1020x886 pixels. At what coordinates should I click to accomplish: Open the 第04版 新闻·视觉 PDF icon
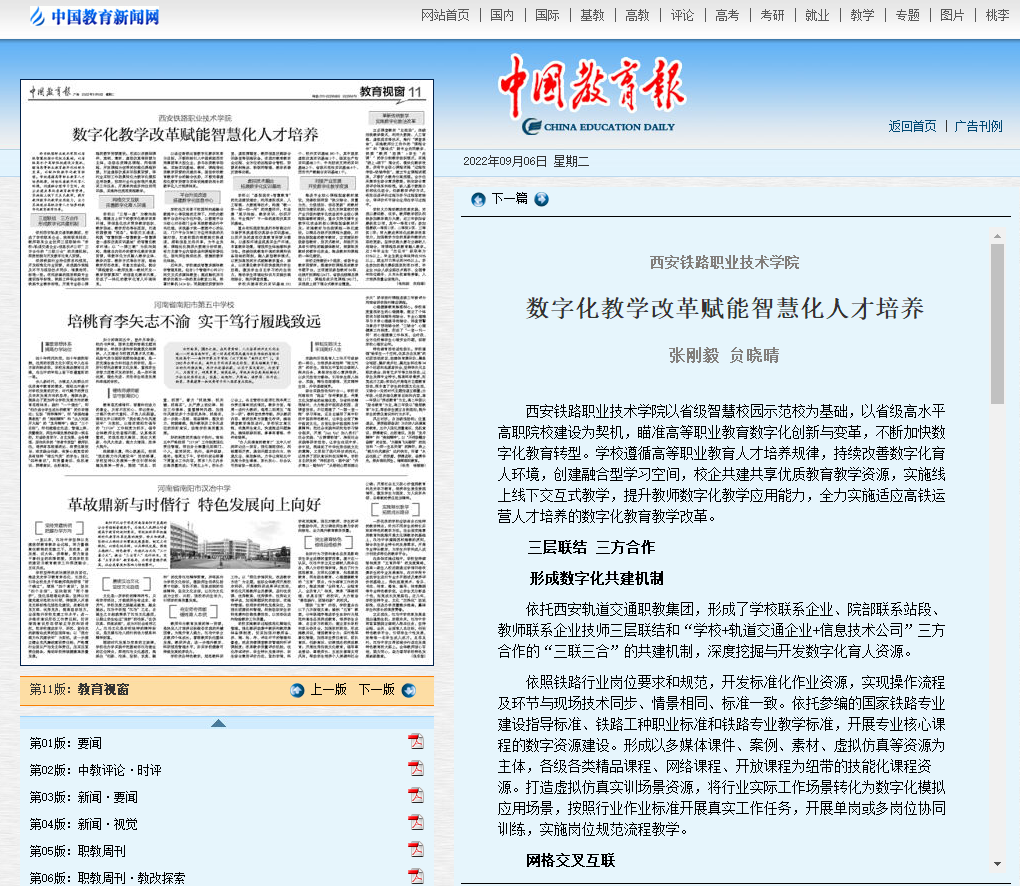(x=416, y=823)
